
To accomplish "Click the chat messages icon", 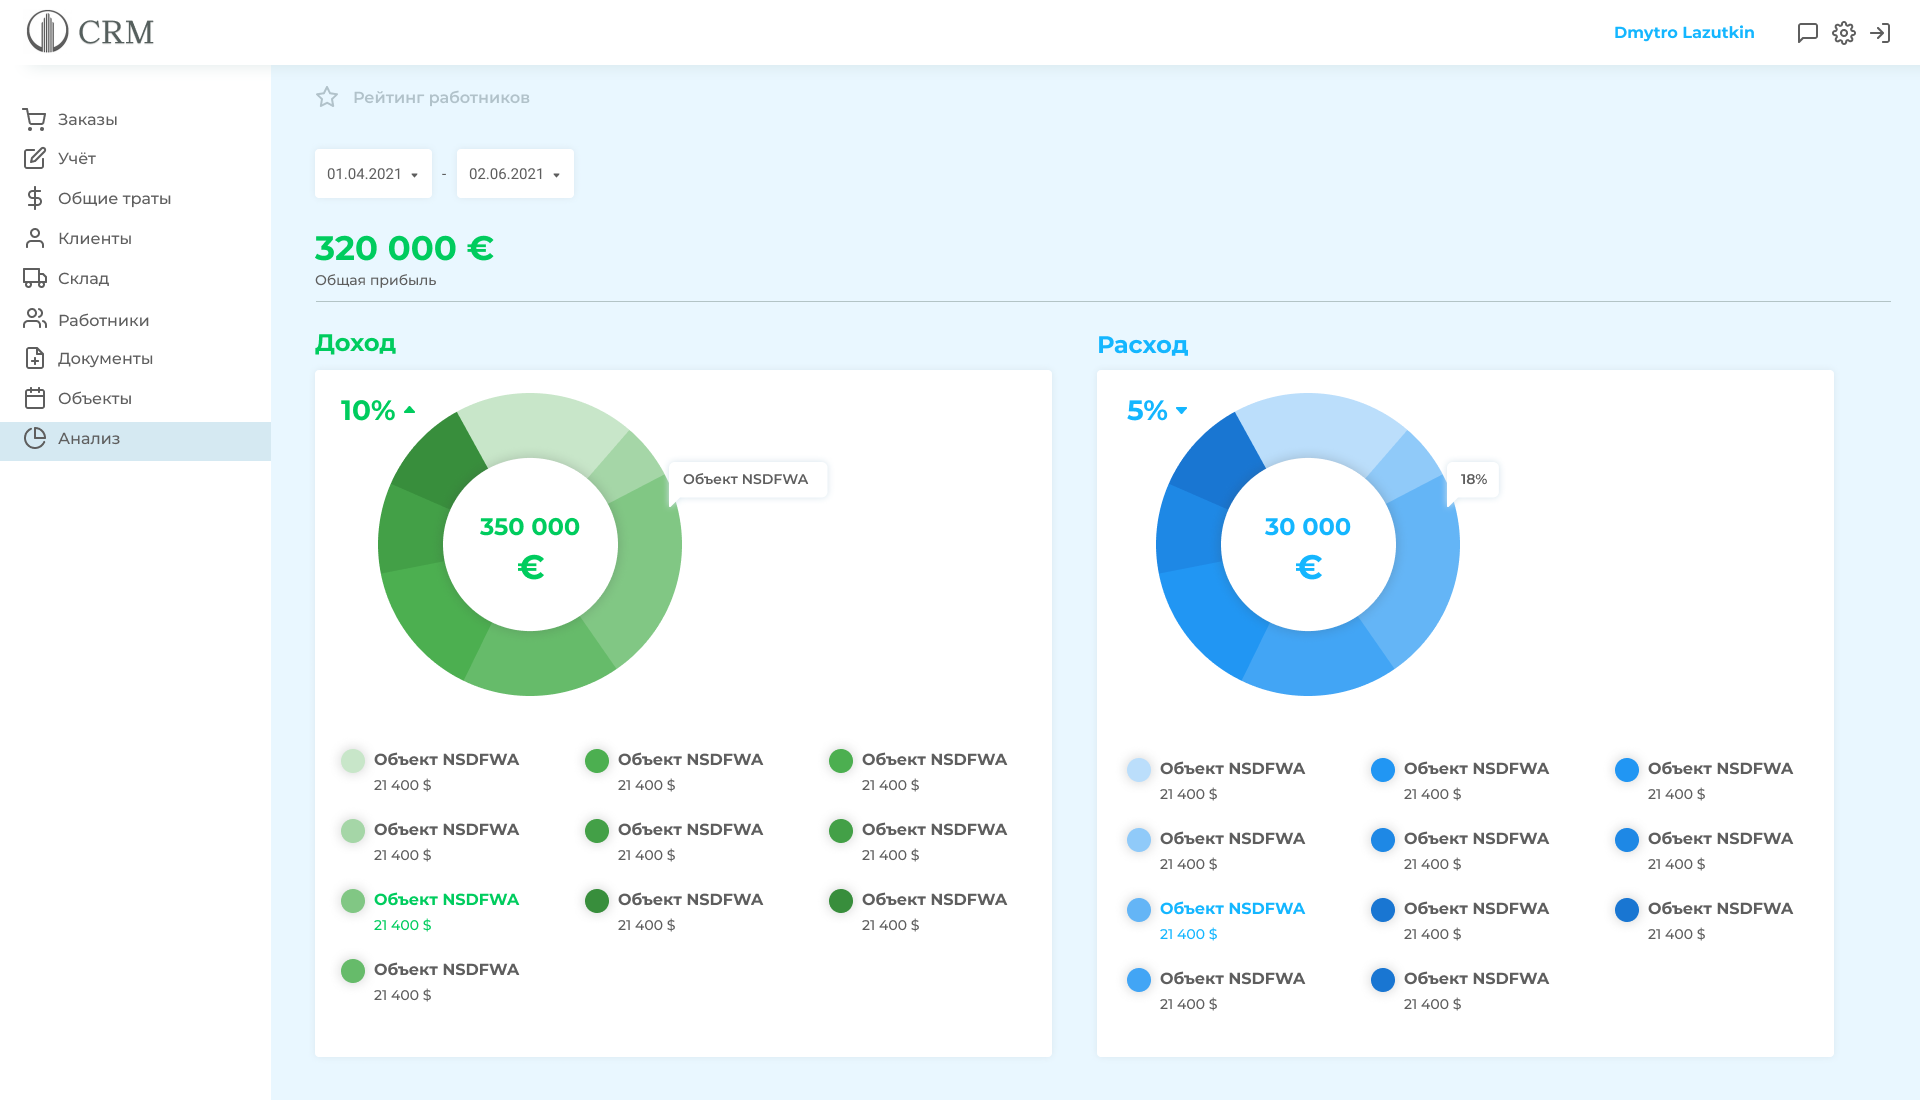I will (x=1807, y=33).
